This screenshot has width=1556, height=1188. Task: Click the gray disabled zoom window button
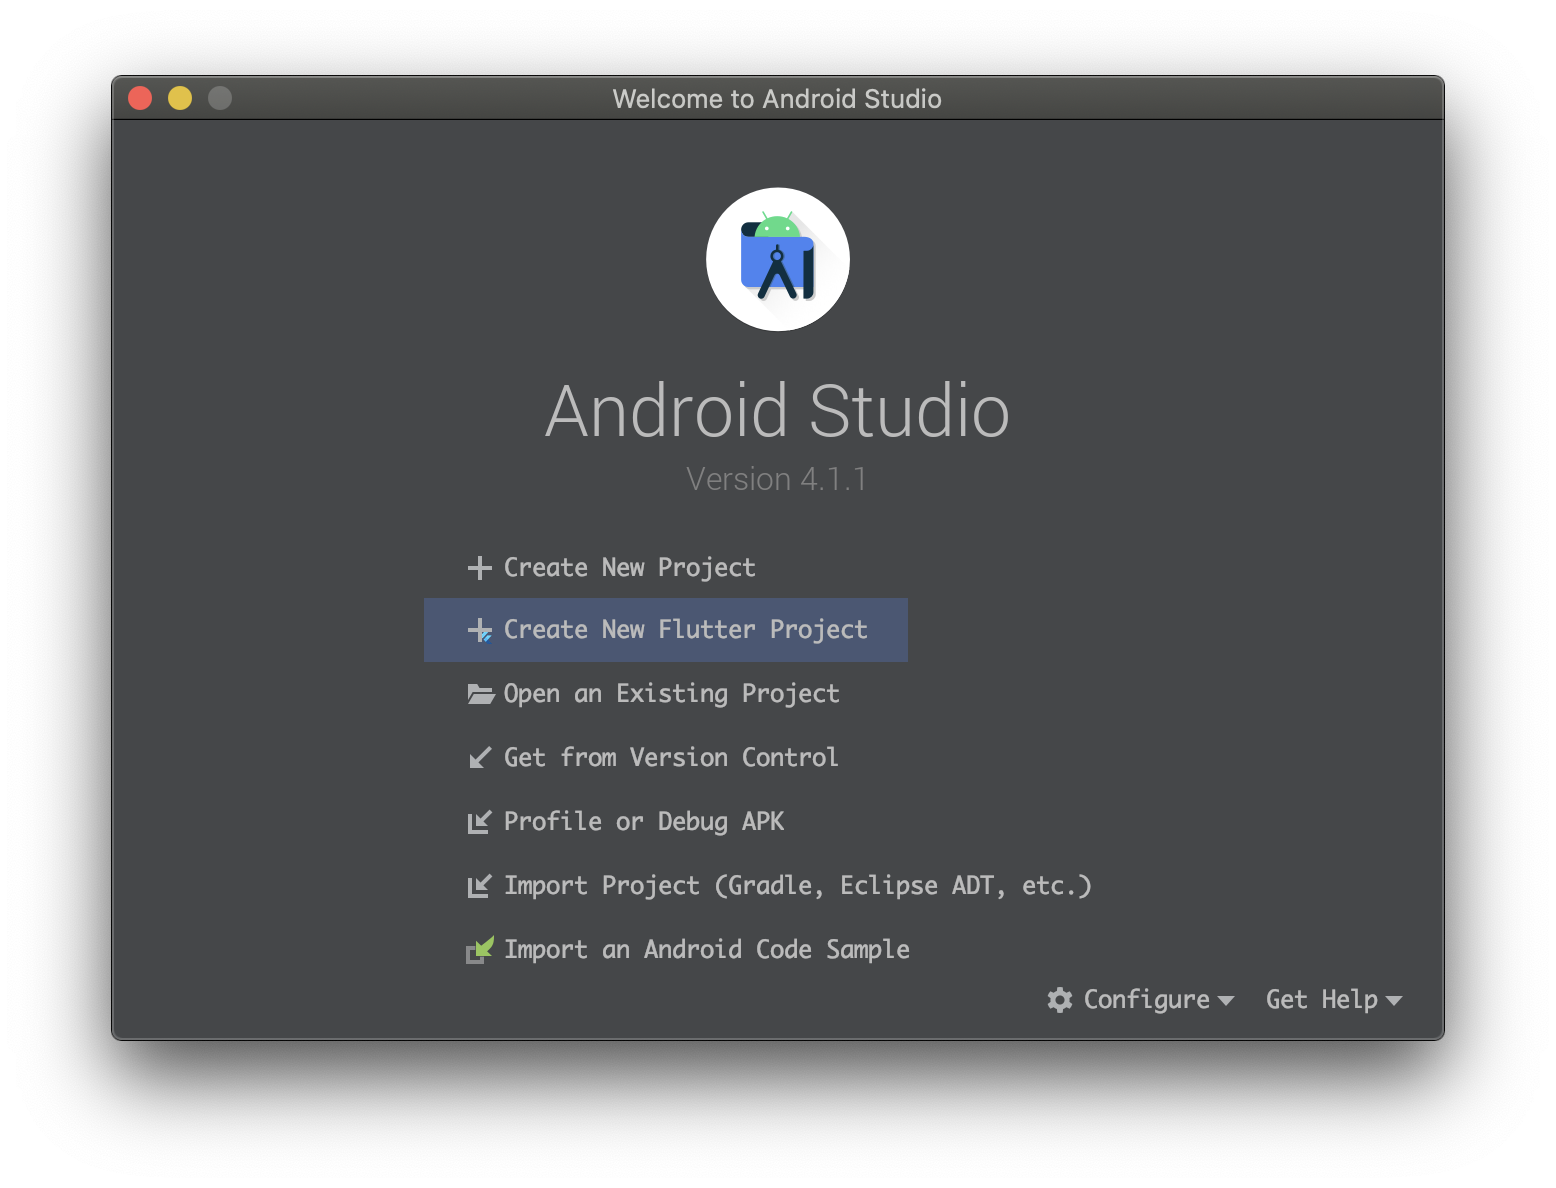tap(220, 98)
